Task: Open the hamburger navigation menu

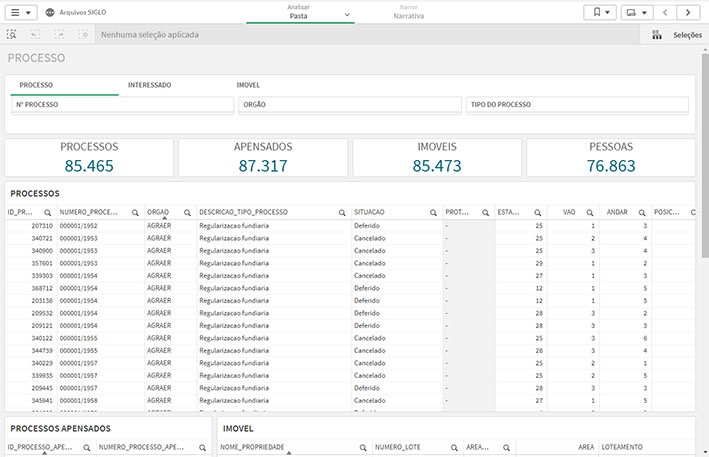Action: (x=20, y=12)
